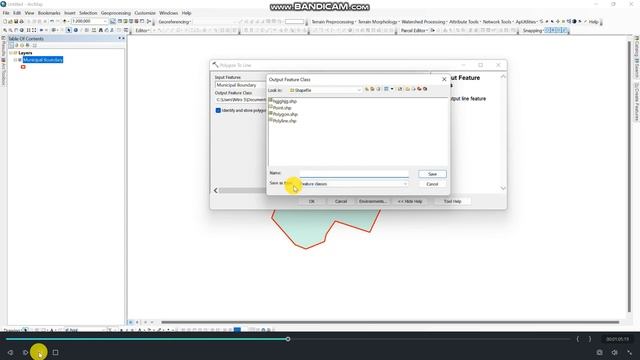Click the Name input field

pos(354,174)
